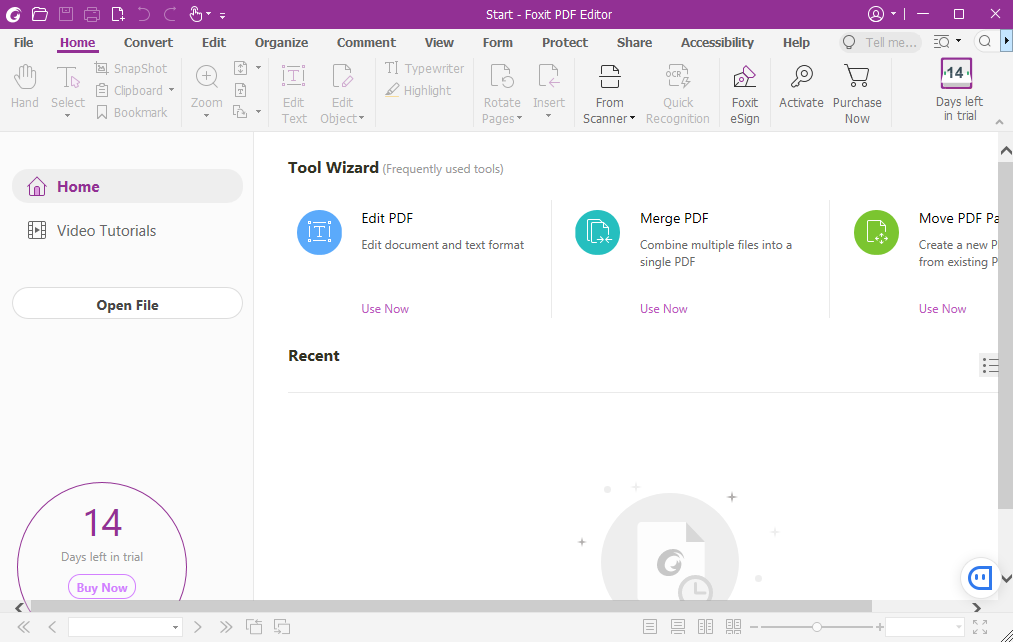Viewport: 1013px width, 642px height.
Task: Open the account profile dropdown
Action: click(883, 14)
